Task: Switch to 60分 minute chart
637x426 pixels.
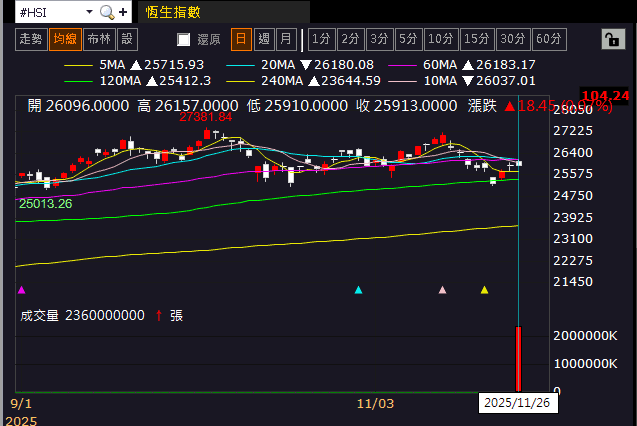Action: (x=549, y=39)
